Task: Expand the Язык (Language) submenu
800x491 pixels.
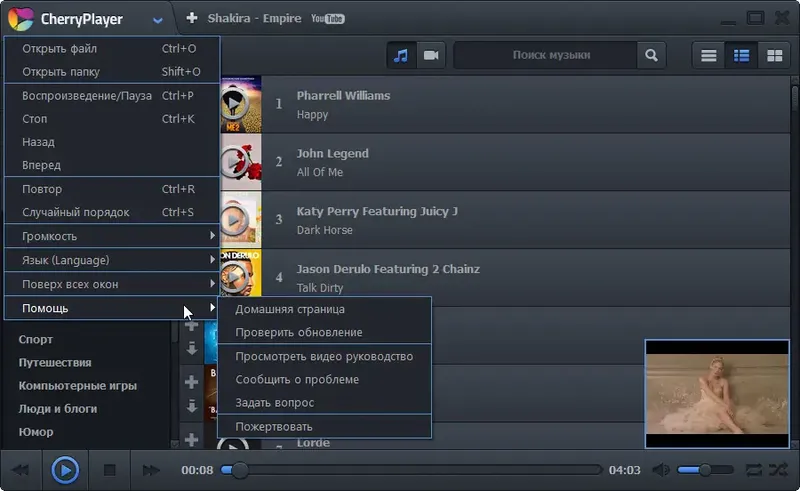Action: click(112, 260)
